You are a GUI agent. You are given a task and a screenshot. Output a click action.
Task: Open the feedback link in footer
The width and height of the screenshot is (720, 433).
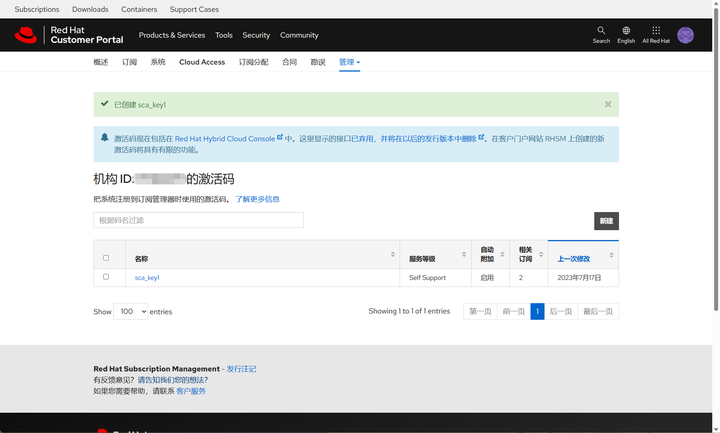pos(173,380)
